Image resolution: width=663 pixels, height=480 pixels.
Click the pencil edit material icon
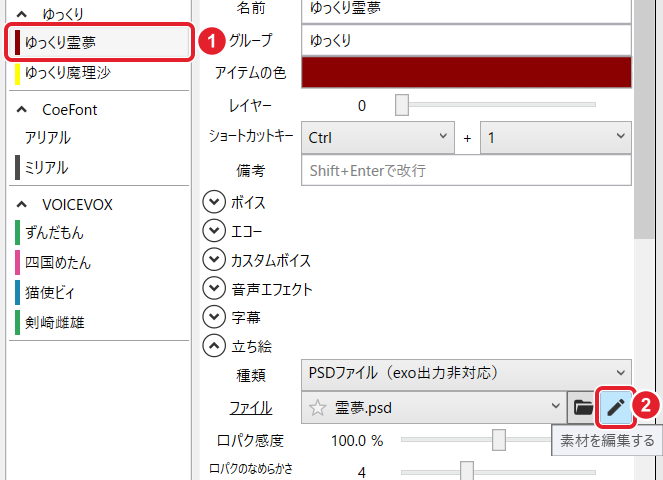point(616,408)
